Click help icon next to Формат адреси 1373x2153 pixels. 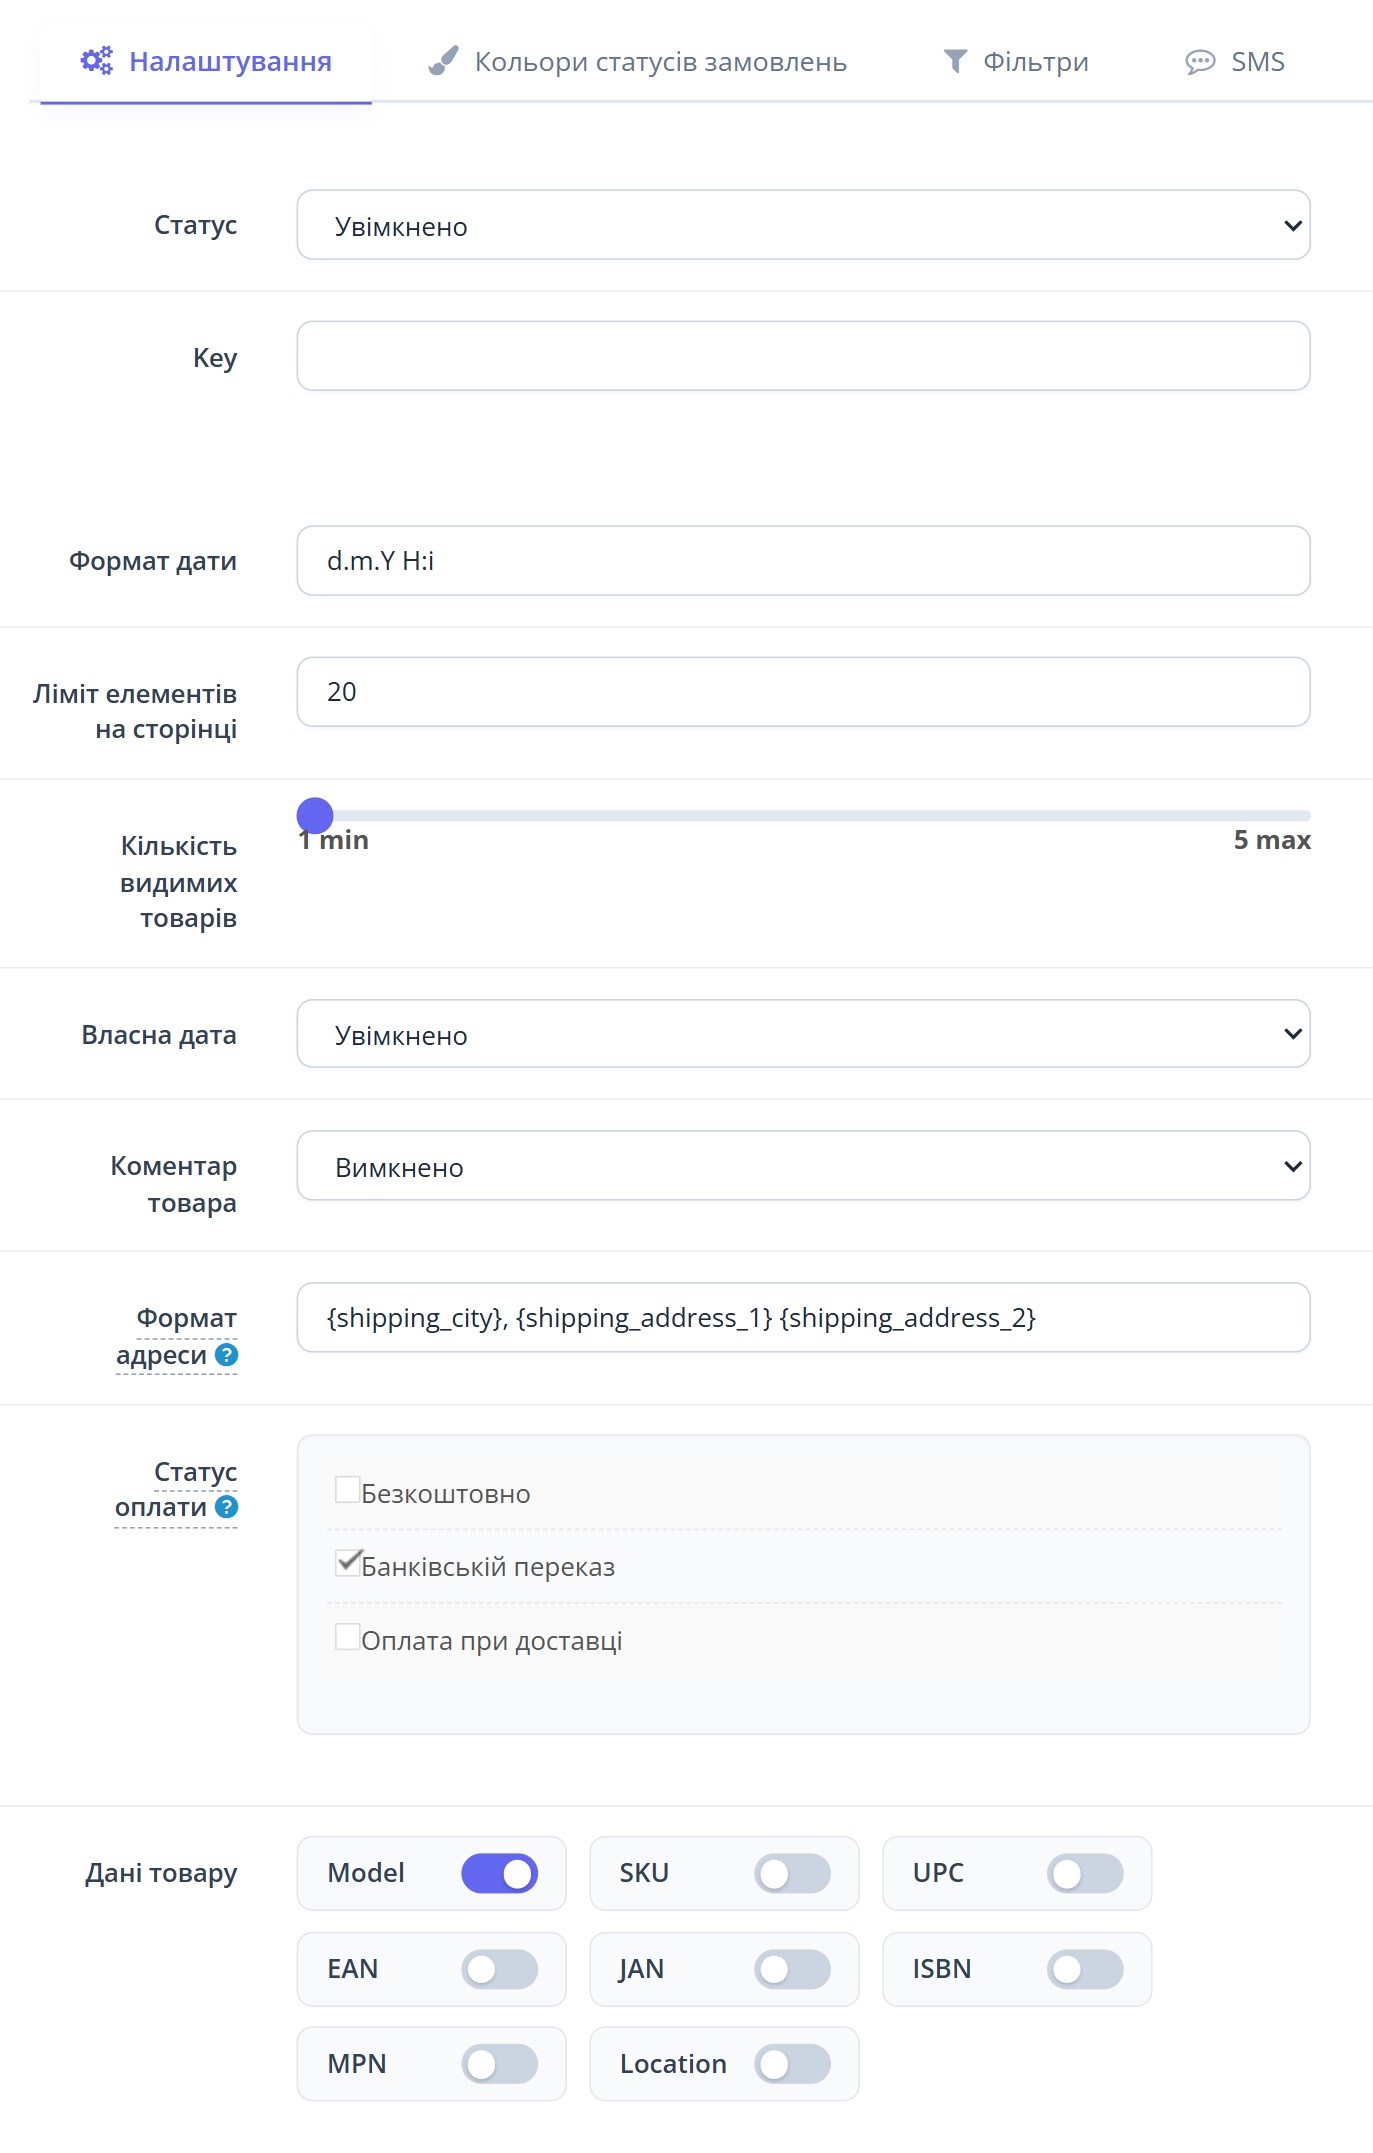[227, 1354]
